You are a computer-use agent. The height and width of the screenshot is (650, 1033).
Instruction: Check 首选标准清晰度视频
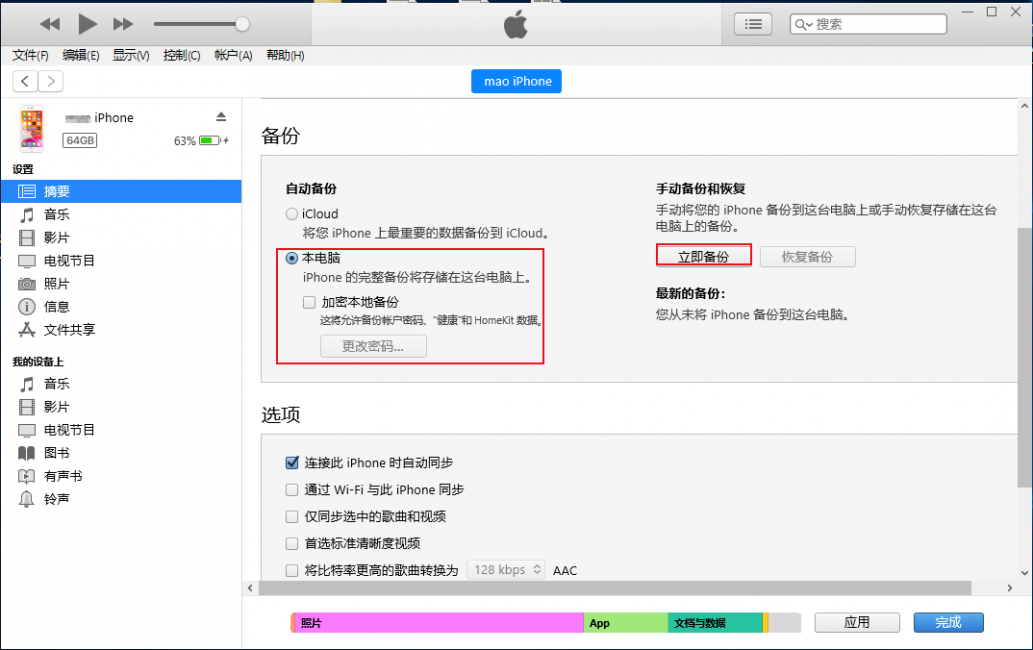click(x=292, y=544)
